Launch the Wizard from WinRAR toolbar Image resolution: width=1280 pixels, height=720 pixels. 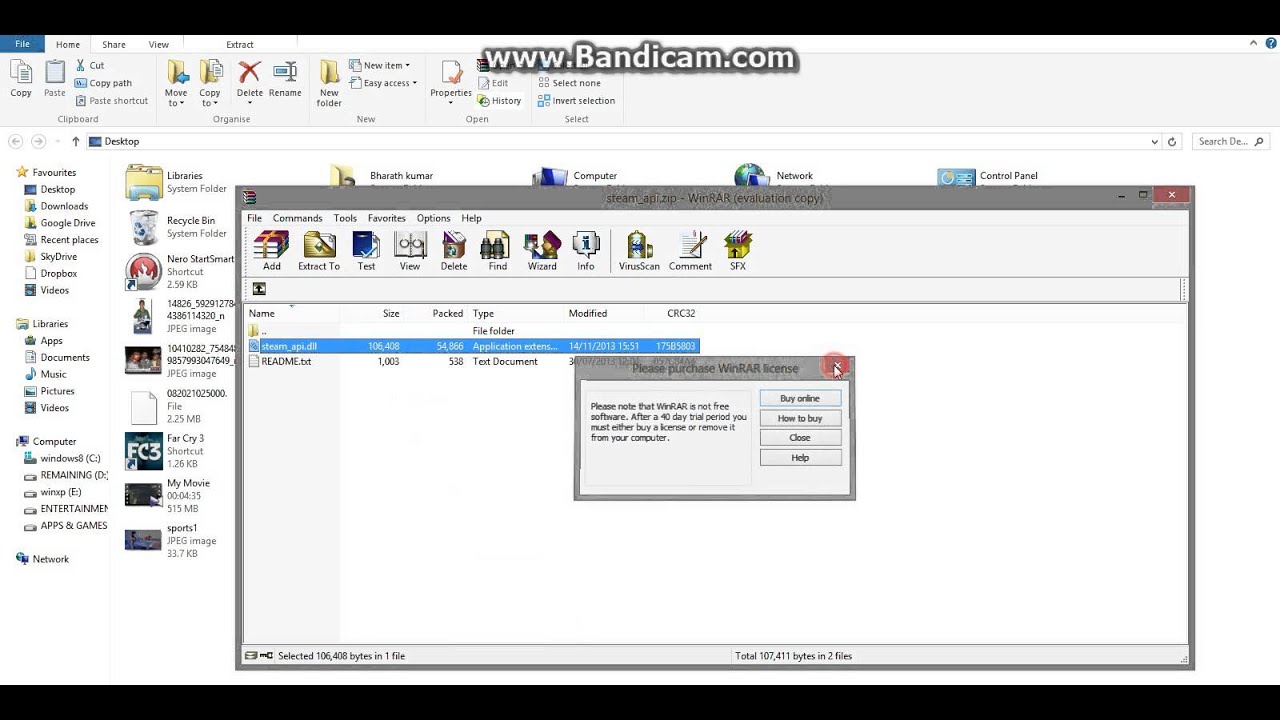(x=542, y=251)
